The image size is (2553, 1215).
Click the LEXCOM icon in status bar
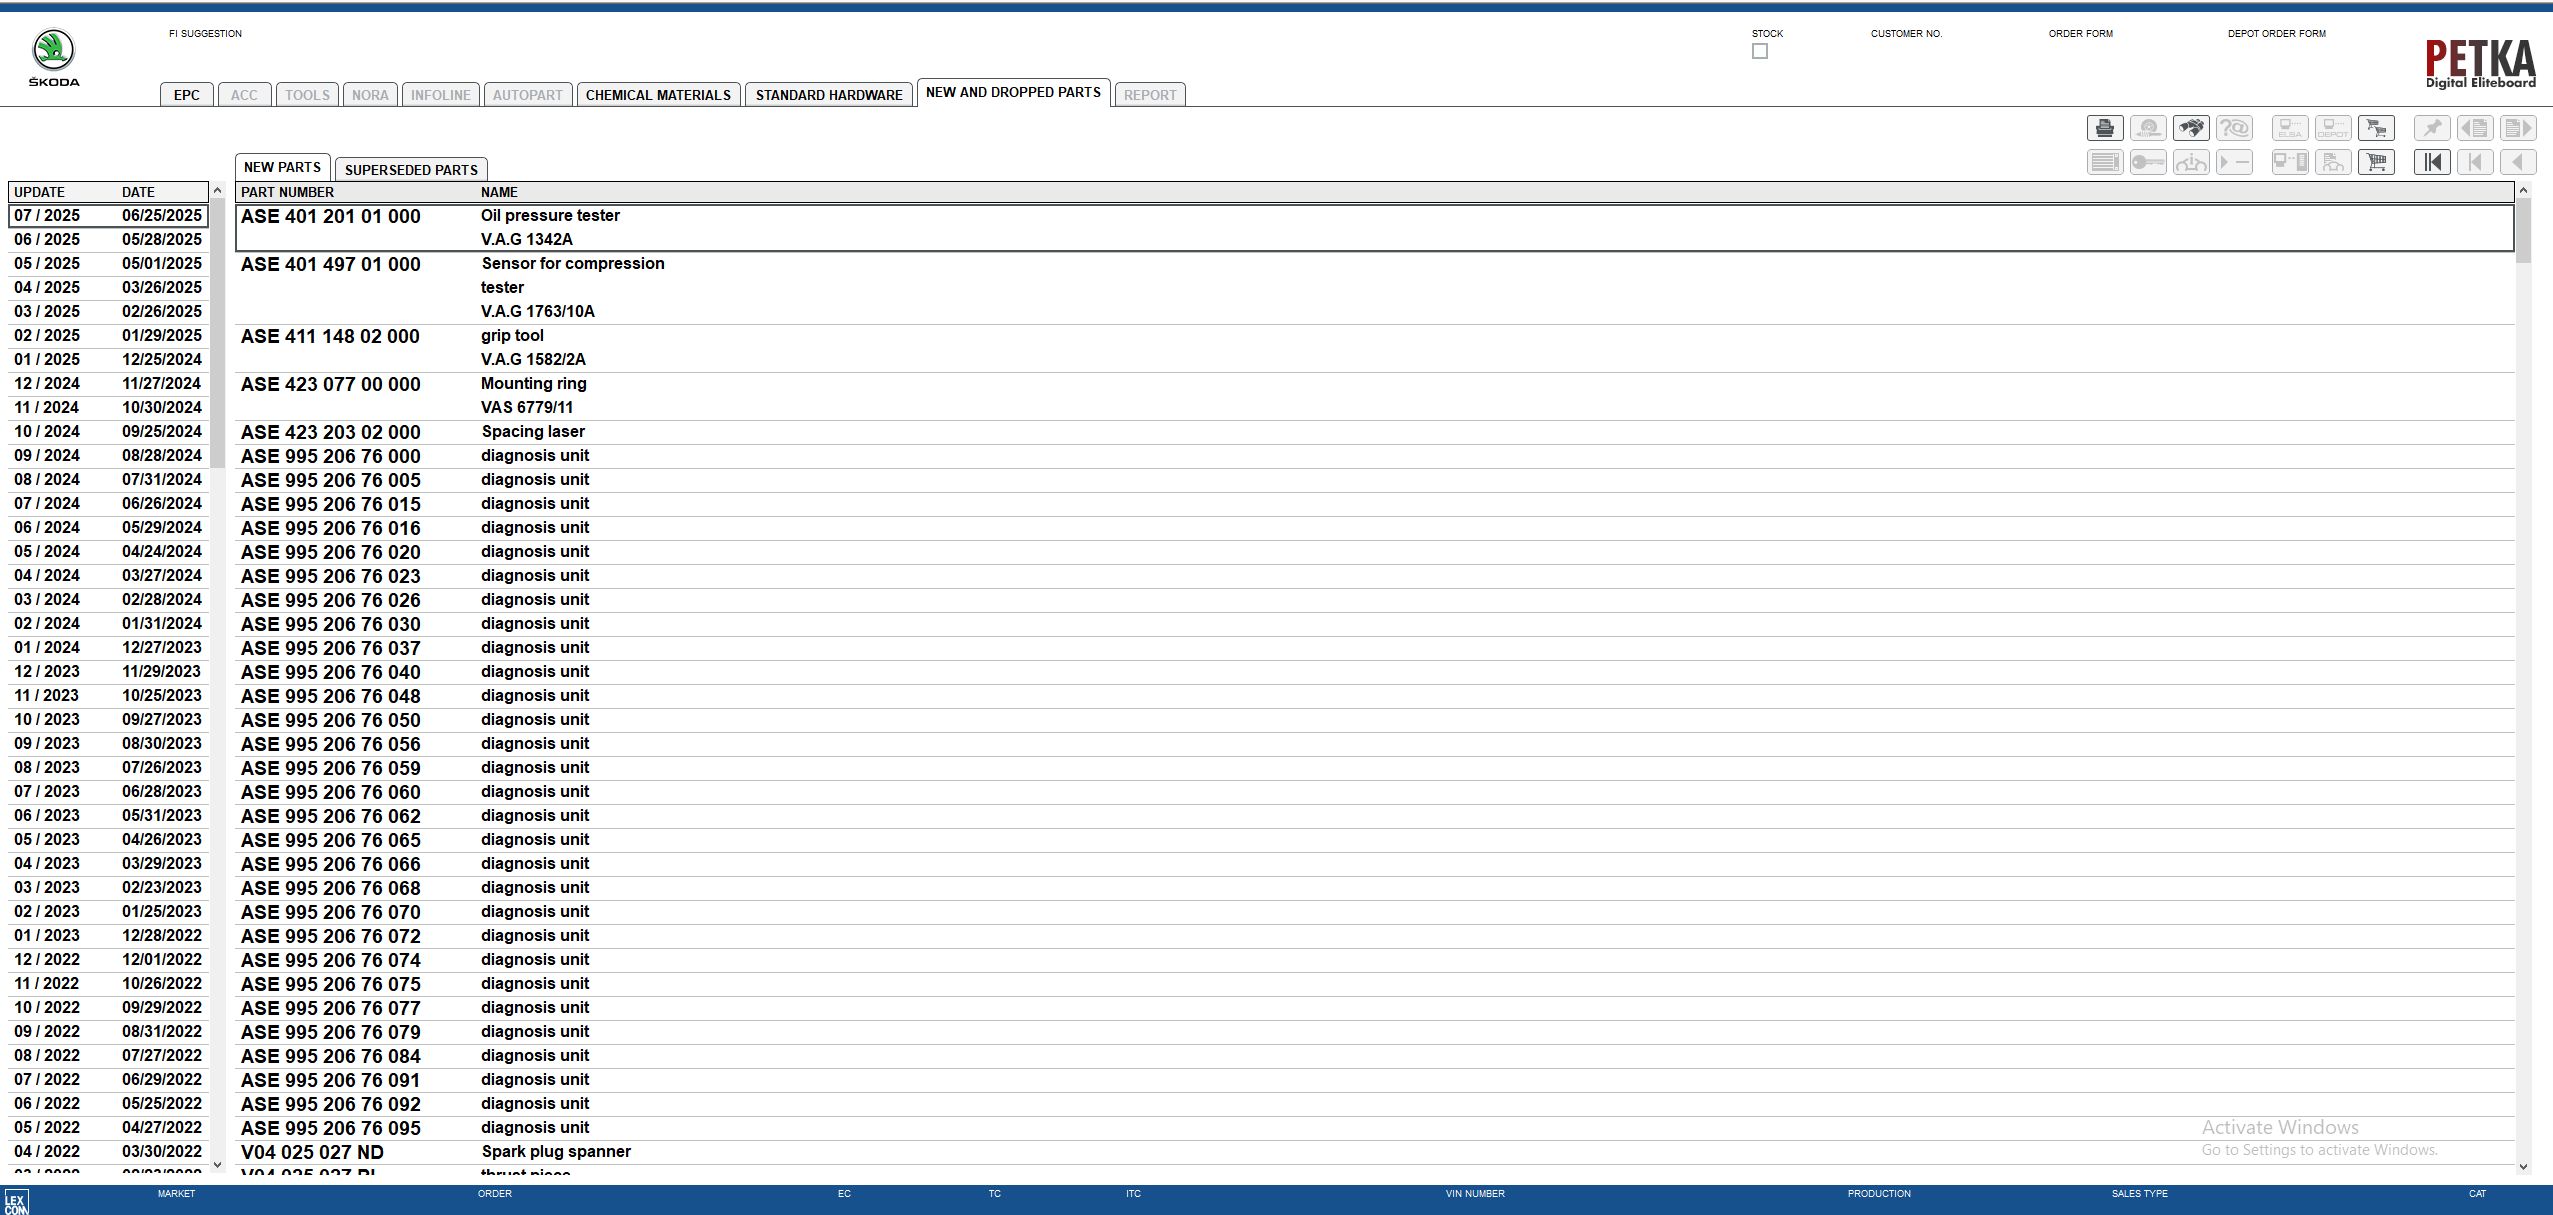click(x=16, y=1201)
